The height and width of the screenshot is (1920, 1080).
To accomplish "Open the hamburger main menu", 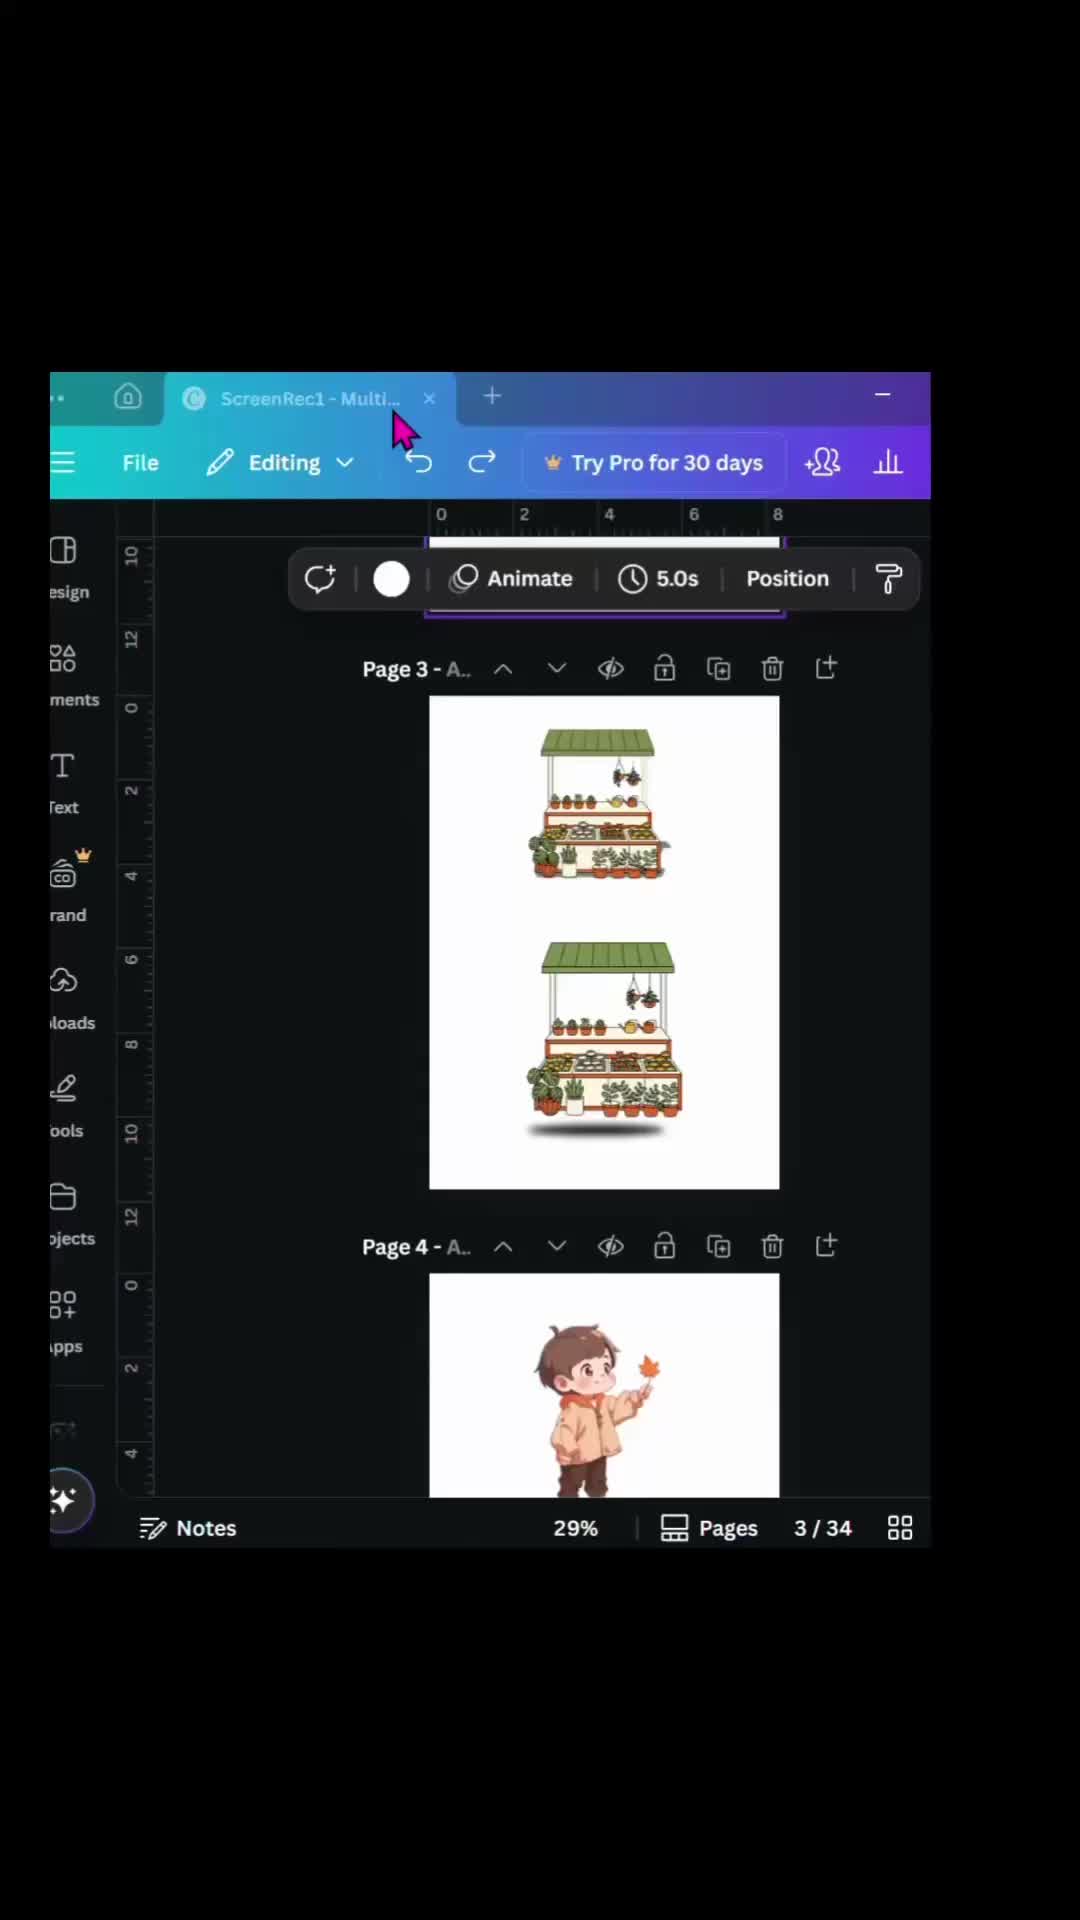I will pyautogui.click(x=63, y=462).
